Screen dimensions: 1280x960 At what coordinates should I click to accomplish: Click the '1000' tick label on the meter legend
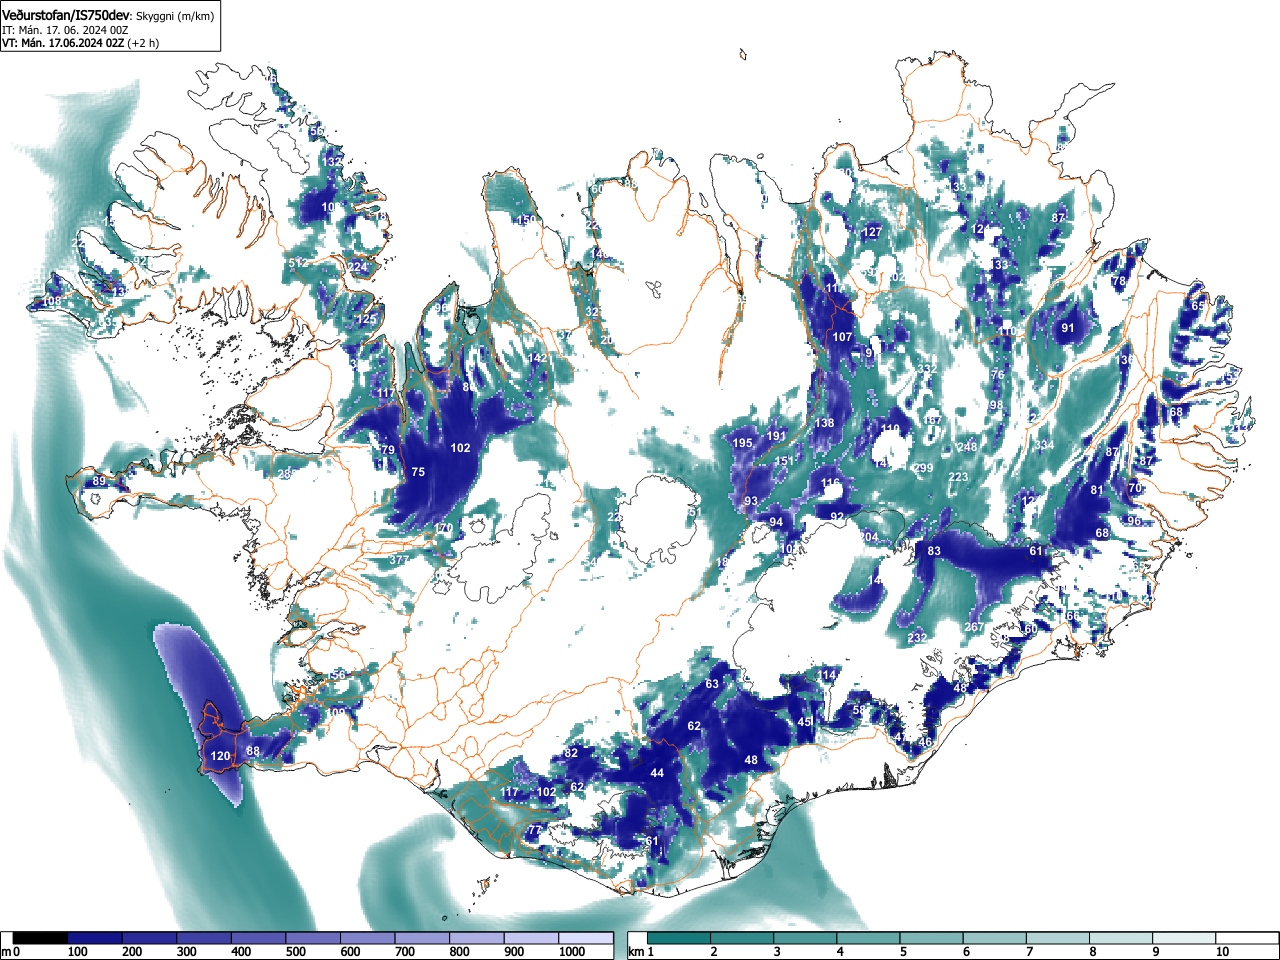[x=572, y=952]
